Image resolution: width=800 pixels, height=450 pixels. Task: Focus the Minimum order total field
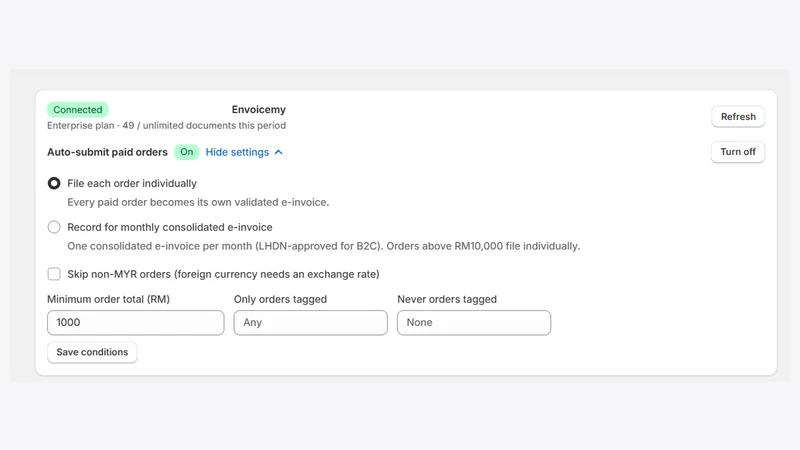[x=136, y=322]
